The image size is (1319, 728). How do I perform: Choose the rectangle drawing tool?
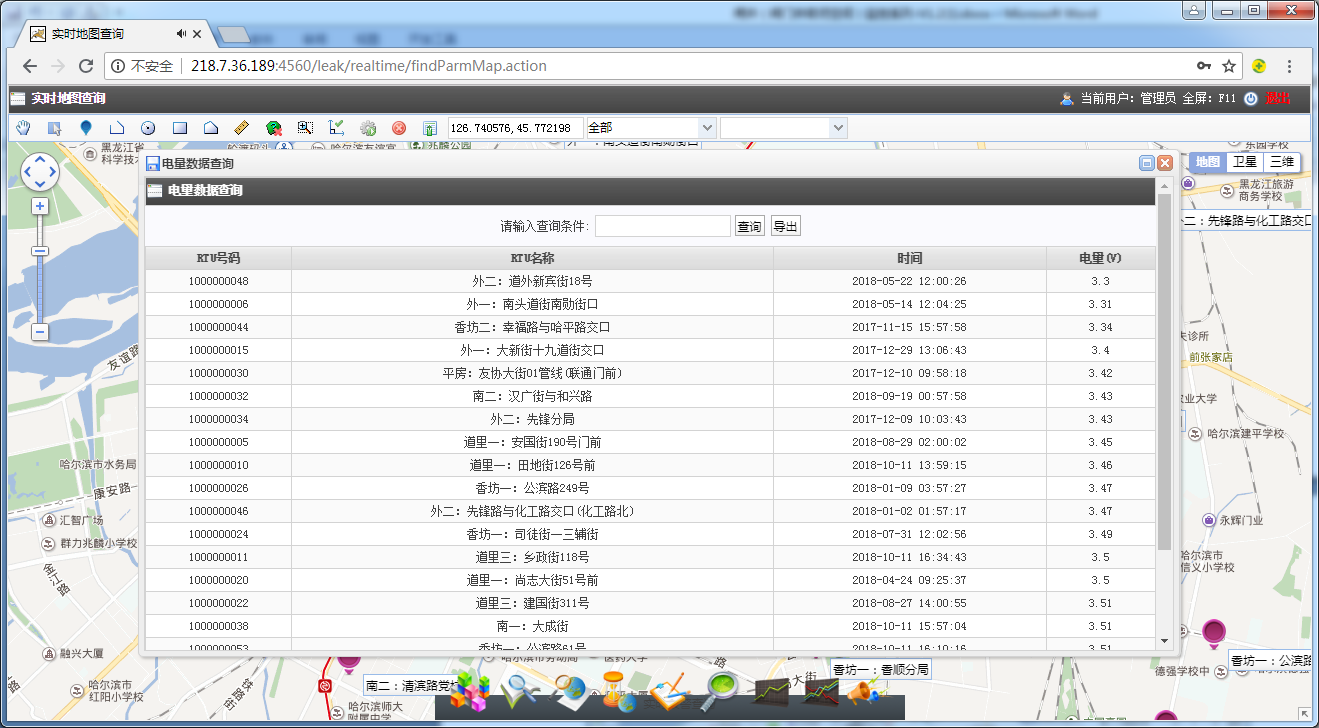(180, 128)
